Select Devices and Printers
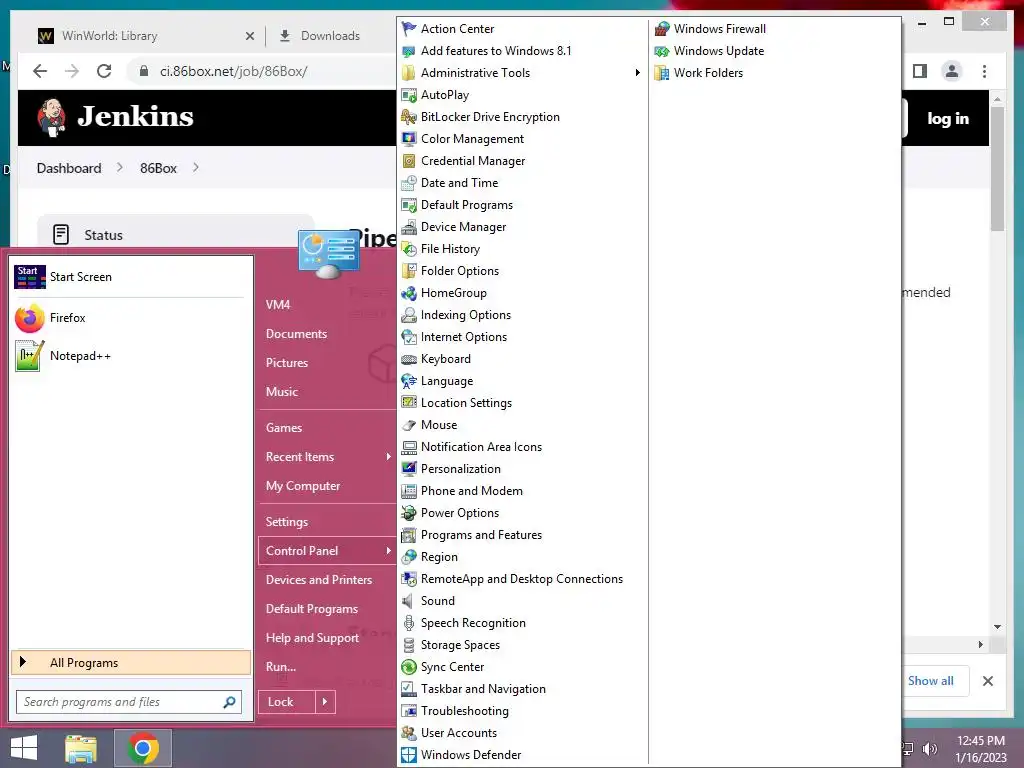Screen dimensions: 1024x768 pos(319,580)
